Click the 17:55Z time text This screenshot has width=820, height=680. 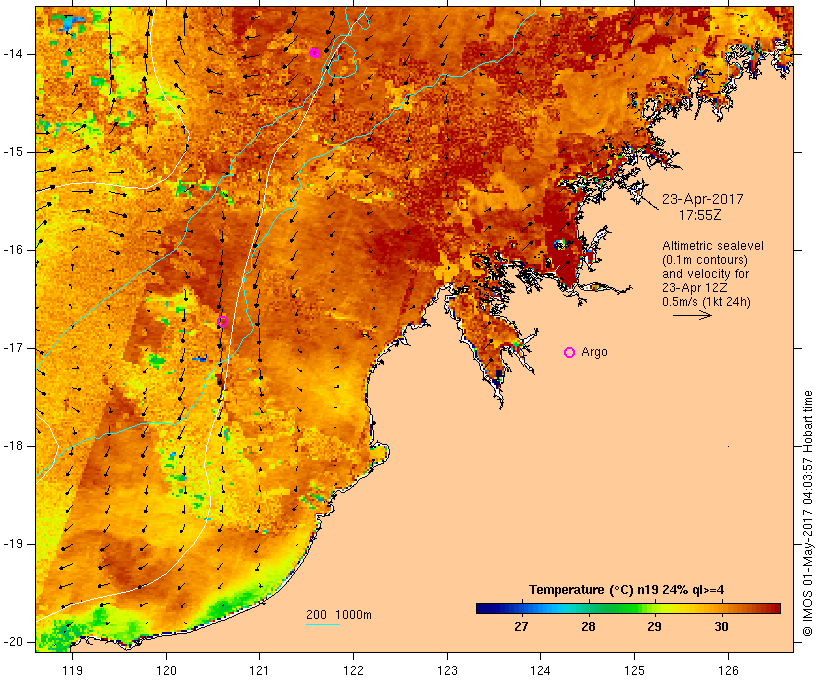[x=700, y=215]
